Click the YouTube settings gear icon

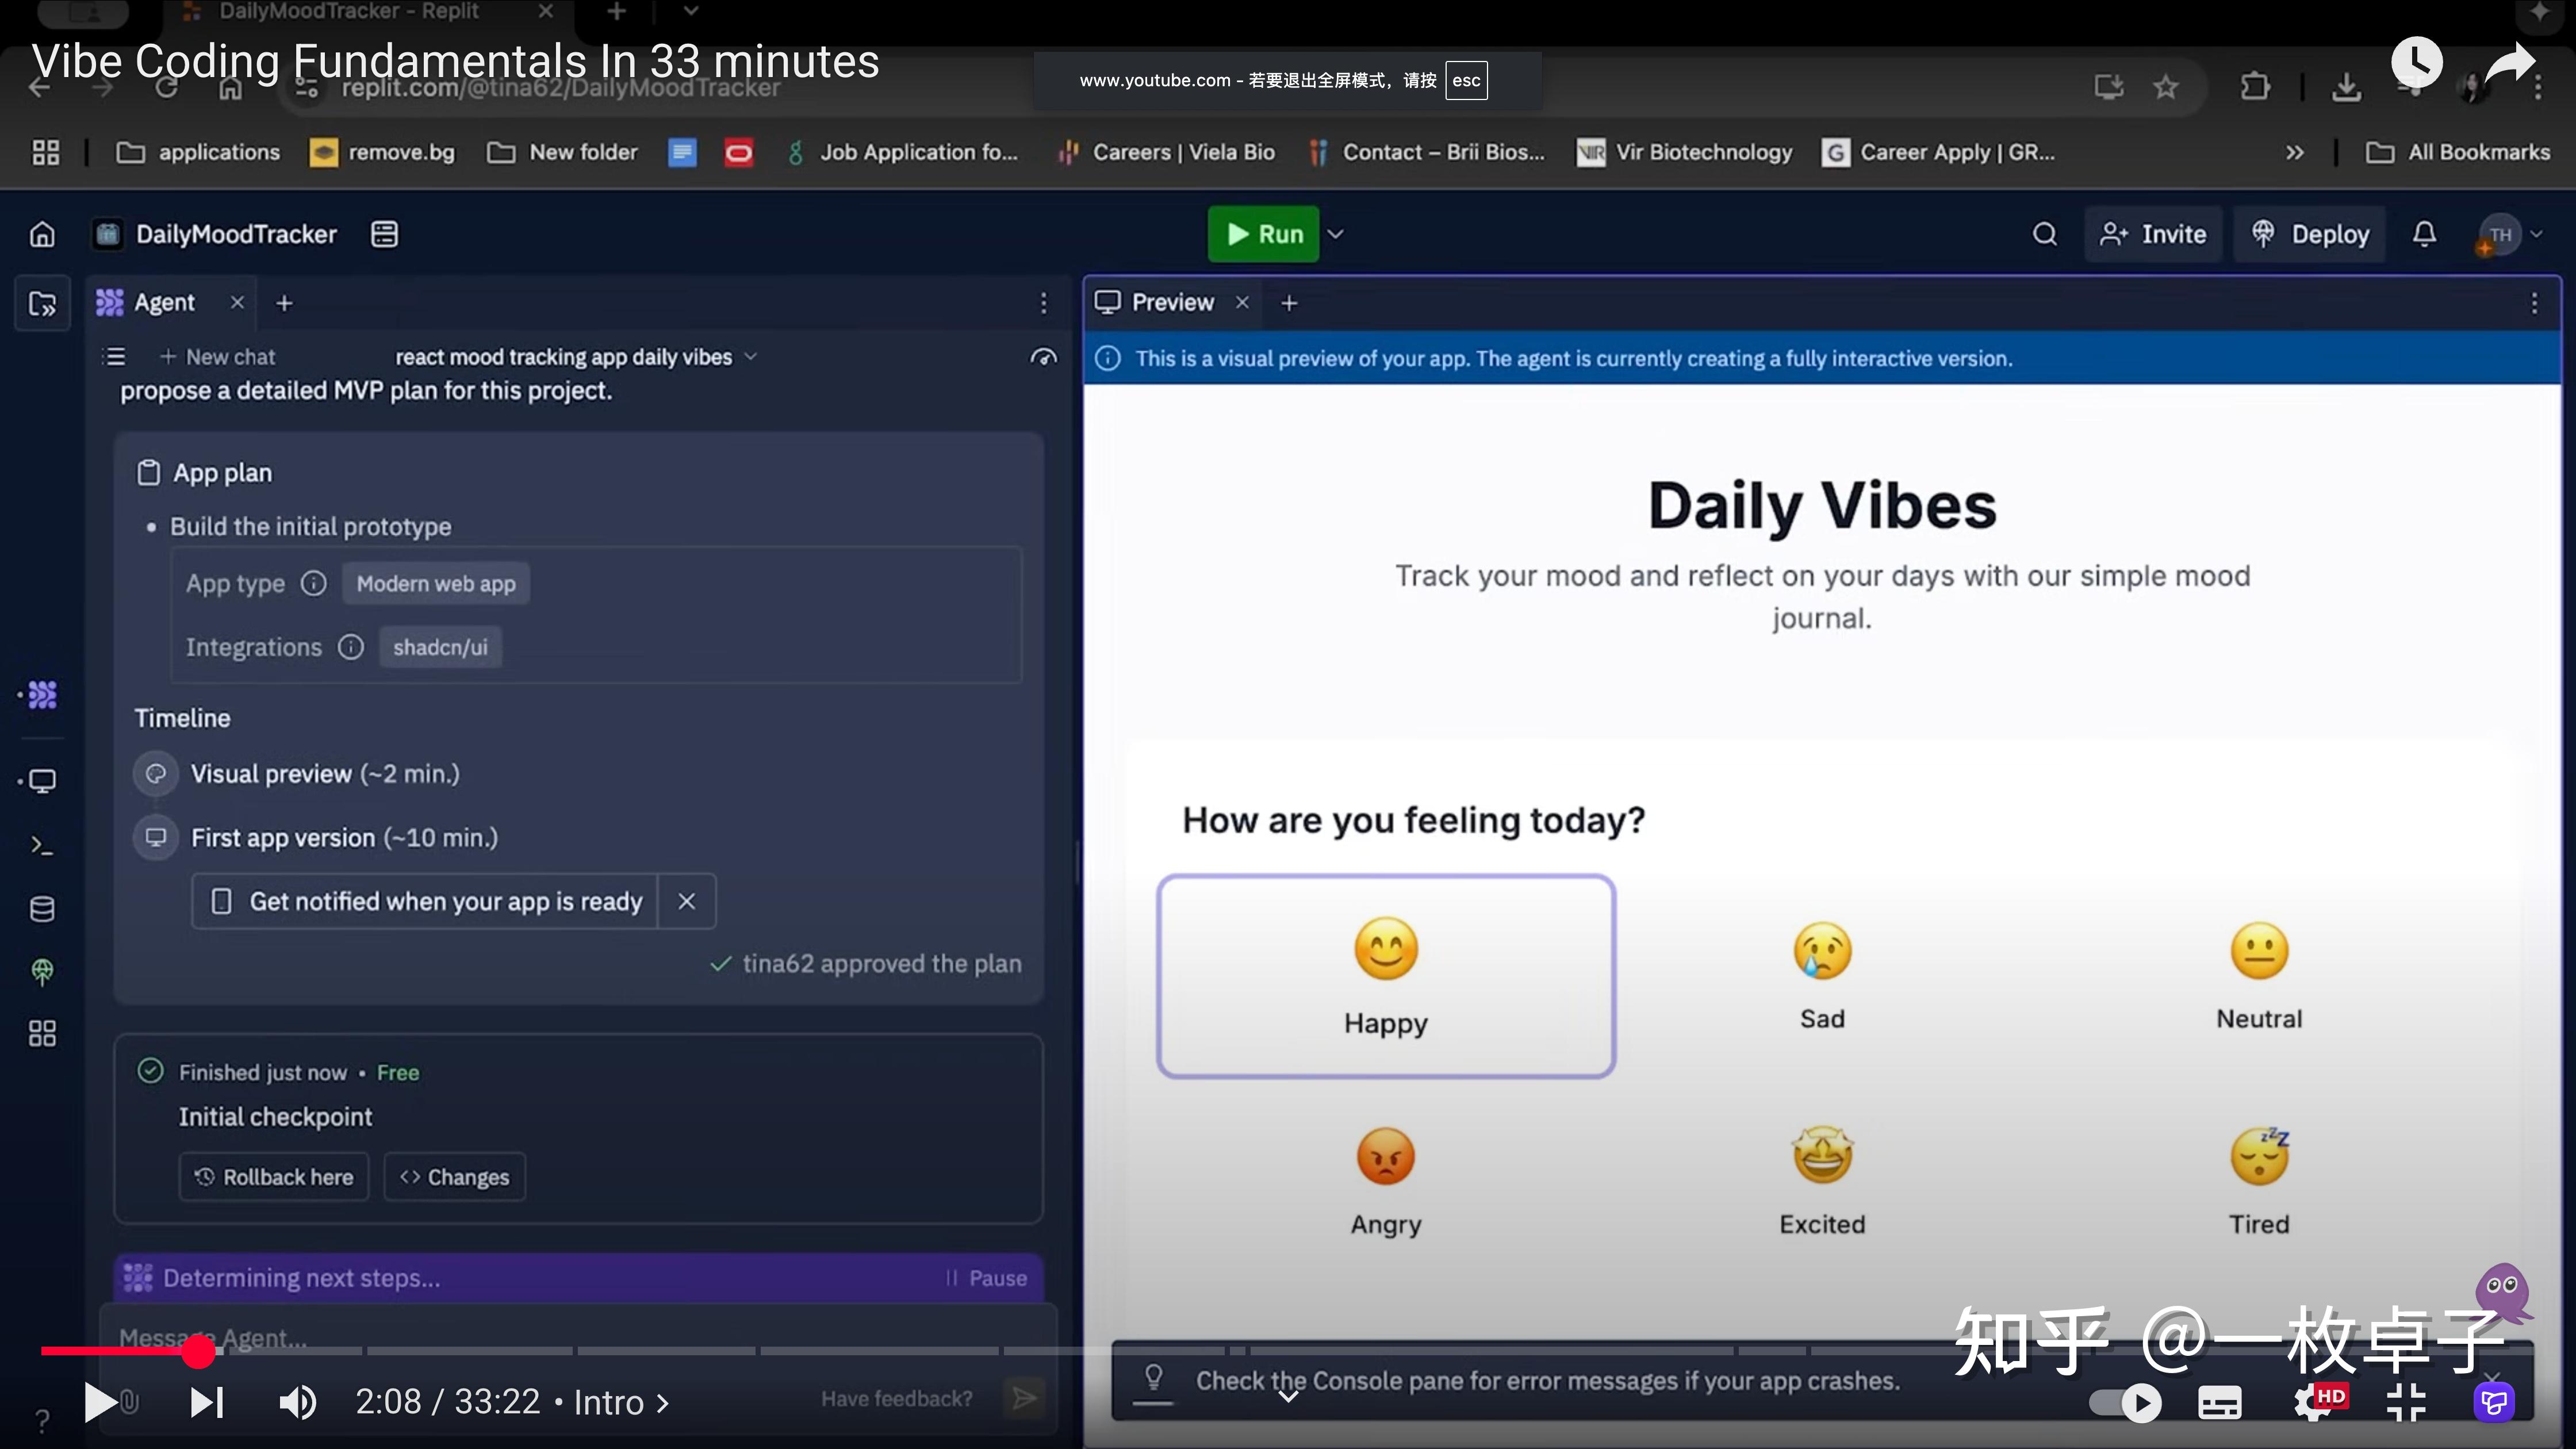pos(2311,1402)
